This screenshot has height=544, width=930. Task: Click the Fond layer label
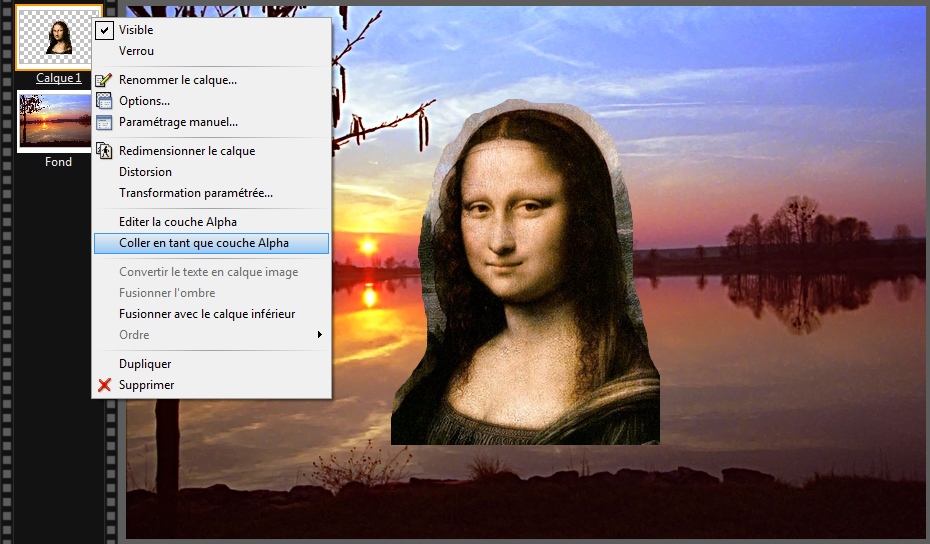tap(58, 162)
